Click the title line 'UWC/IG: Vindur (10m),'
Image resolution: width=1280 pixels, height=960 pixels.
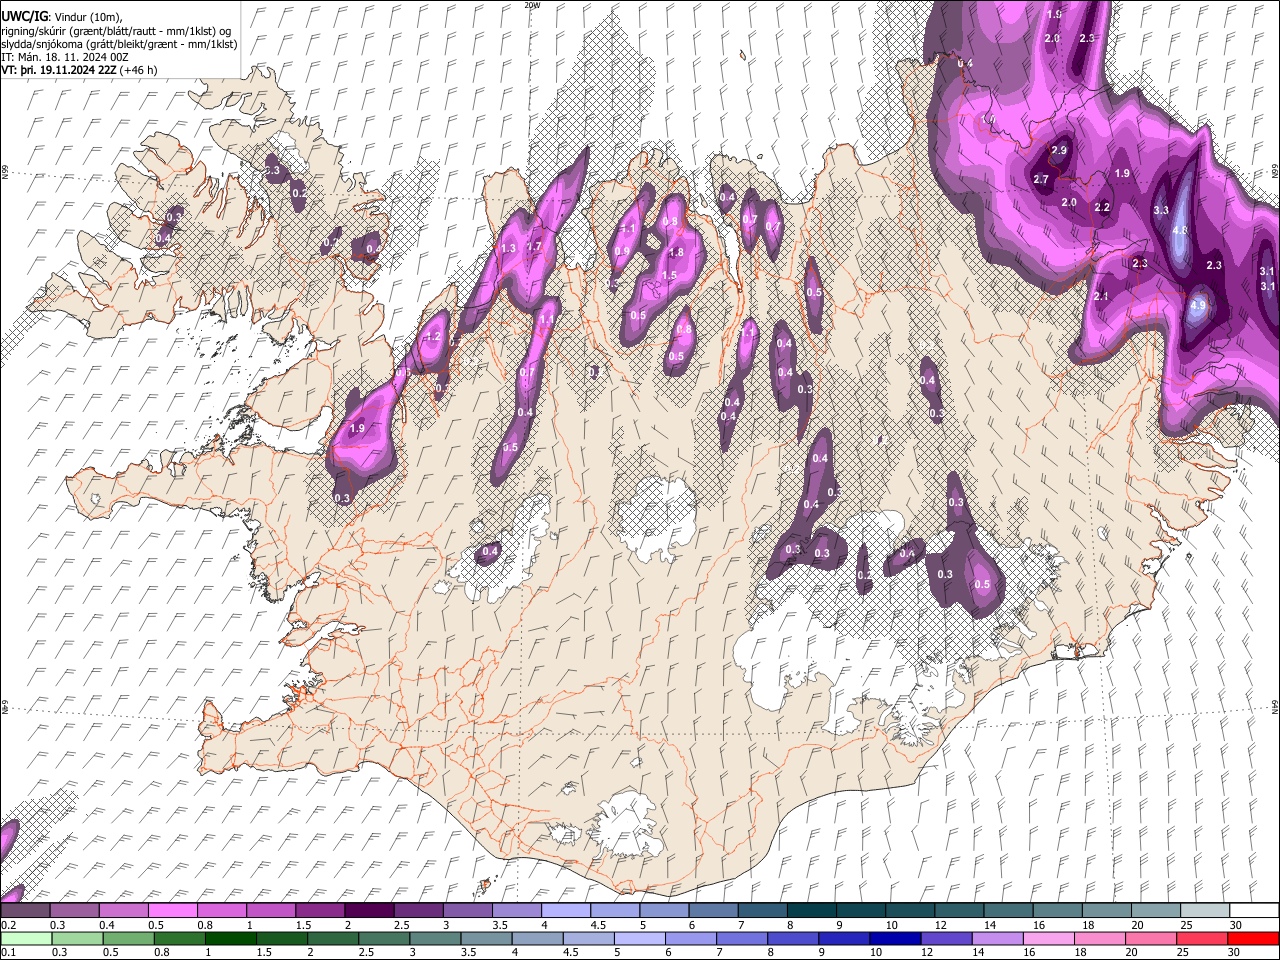coord(62,16)
